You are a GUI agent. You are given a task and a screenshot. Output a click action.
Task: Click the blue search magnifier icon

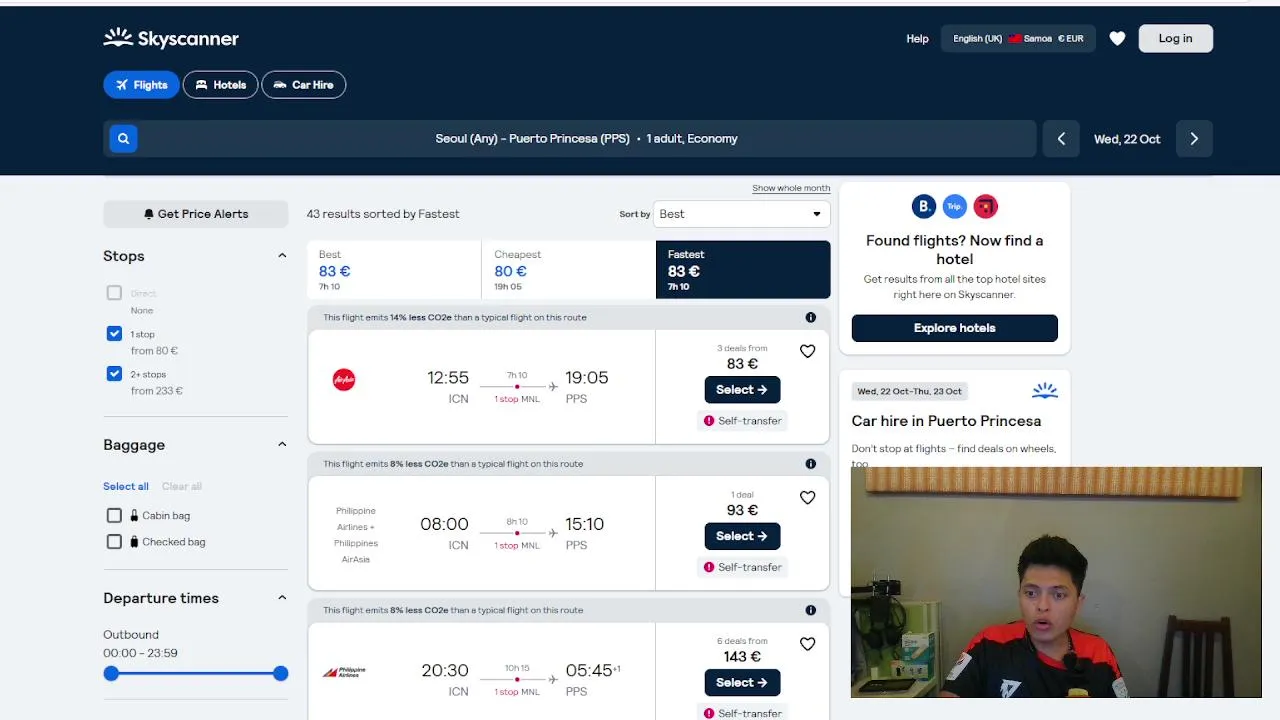(123, 139)
